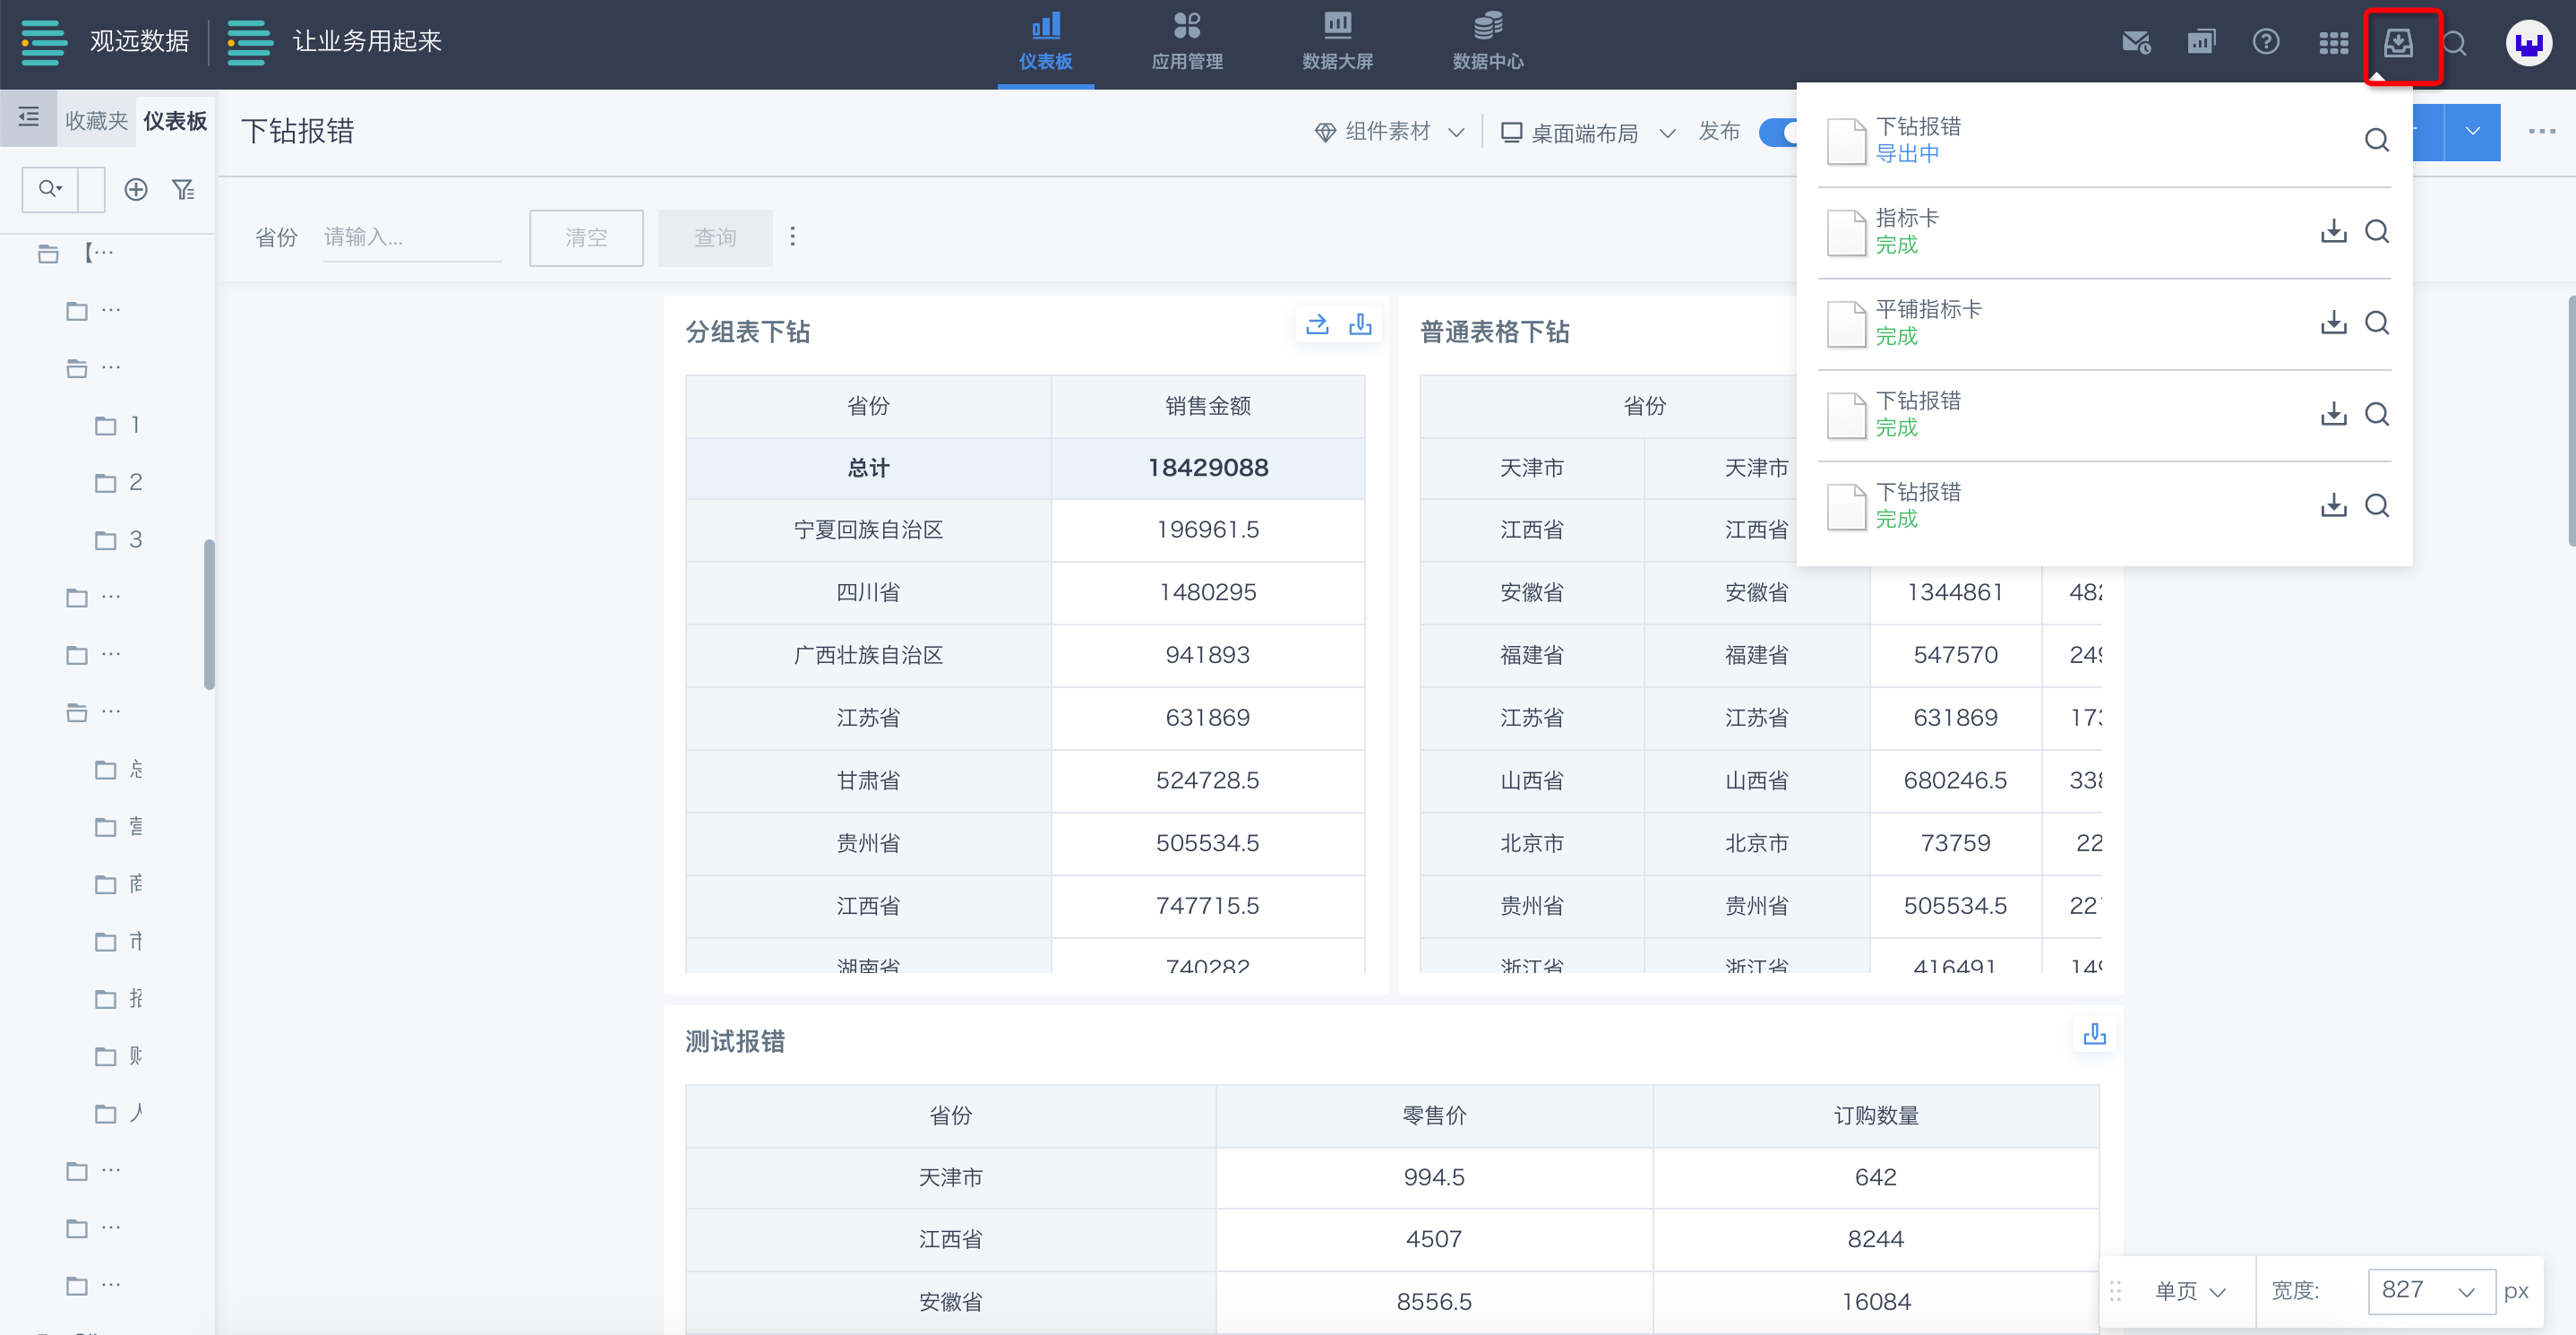The height and width of the screenshot is (1335, 2576).
Task: Click 宁夏回族自治区 cell
Action: coord(868,530)
